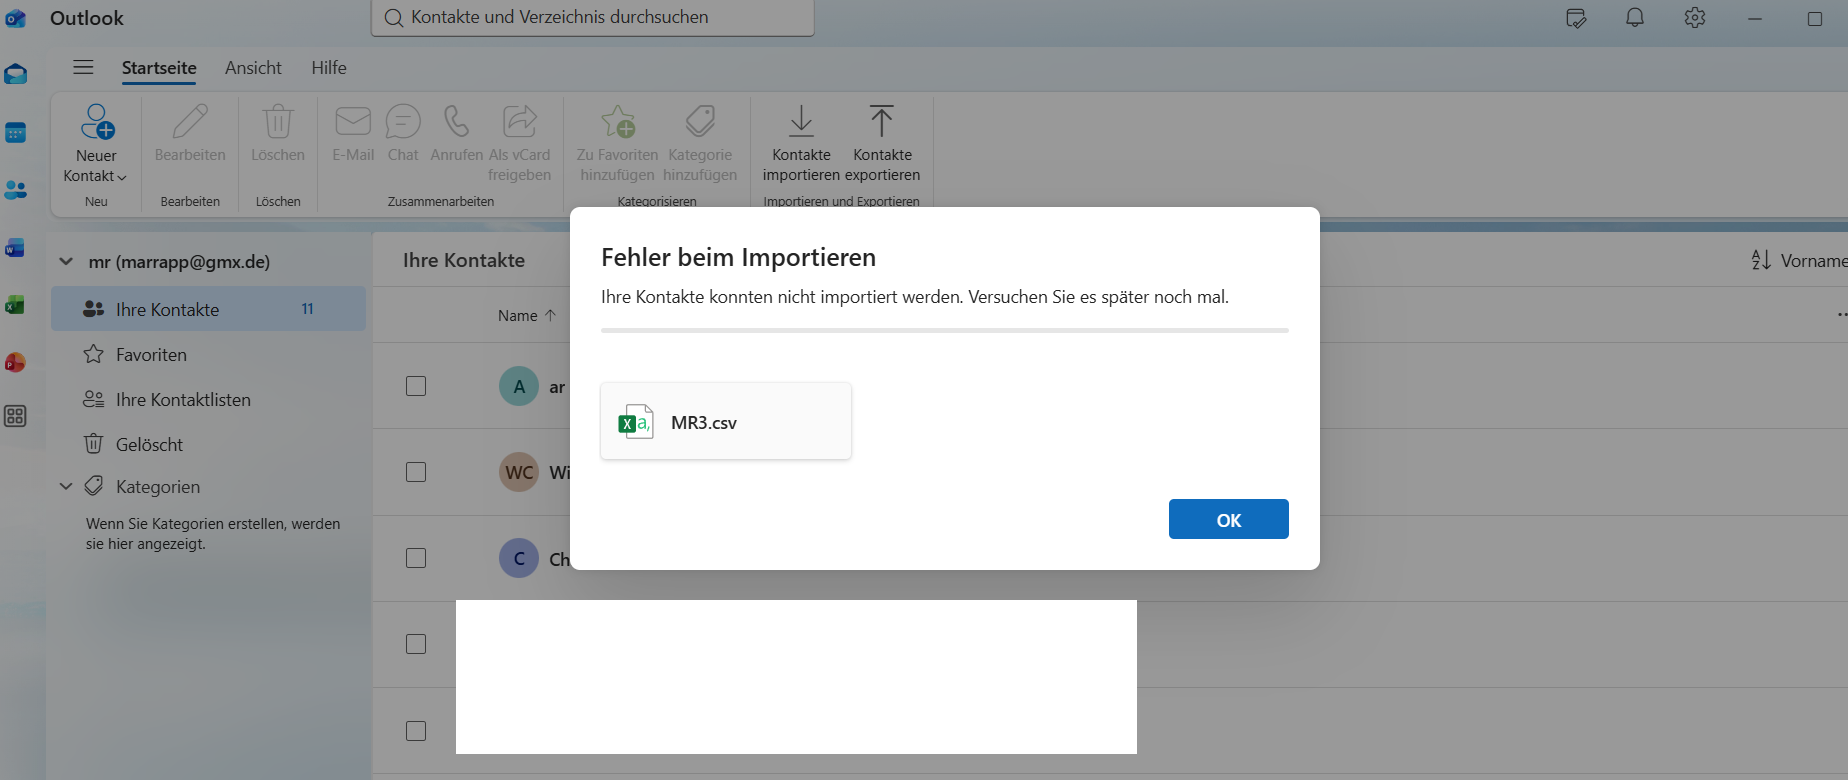The height and width of the screenshot is (780, 1848).
Task: Click OK in the import error dialog
Action: click(x=1228, y=519)
